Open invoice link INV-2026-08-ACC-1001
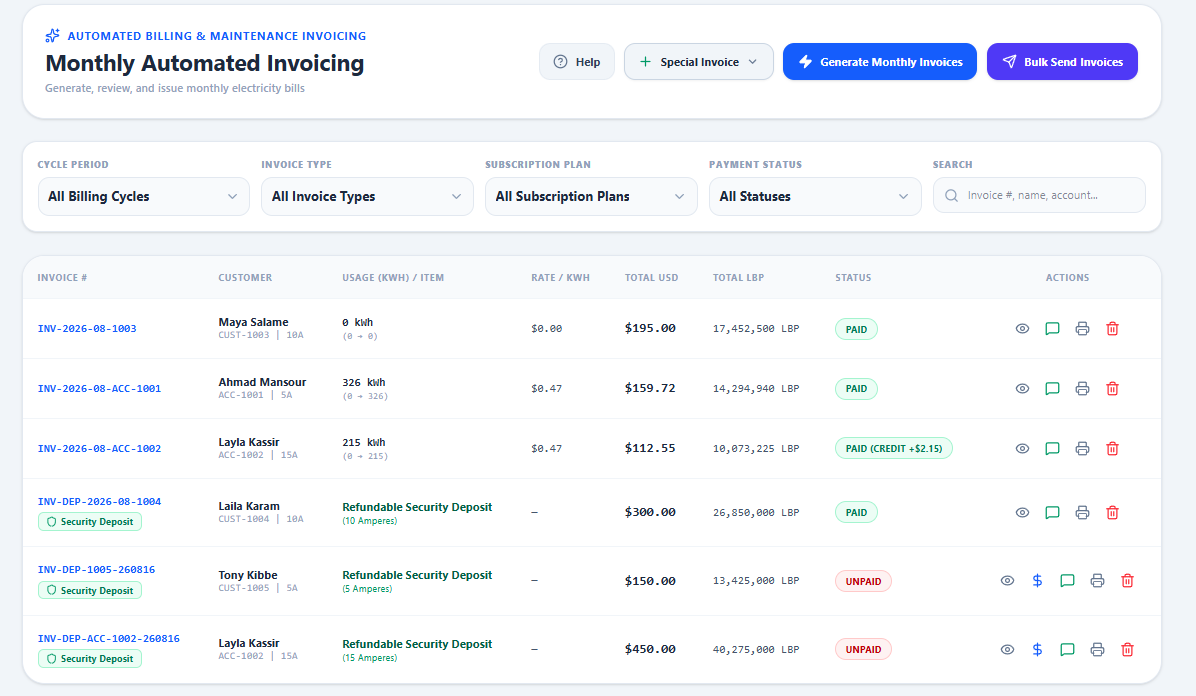 point(99,388)
